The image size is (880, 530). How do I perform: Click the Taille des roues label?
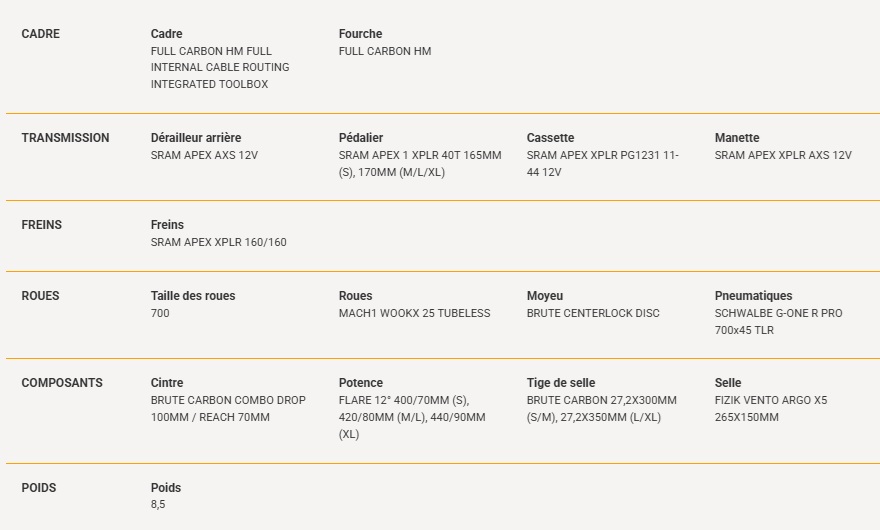[x=193, y=296]
